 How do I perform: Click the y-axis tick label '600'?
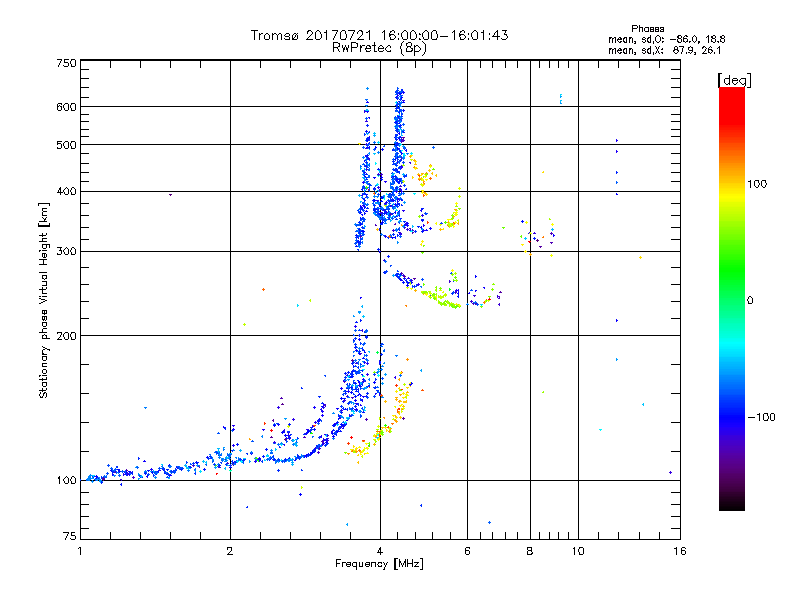point(66,107)
